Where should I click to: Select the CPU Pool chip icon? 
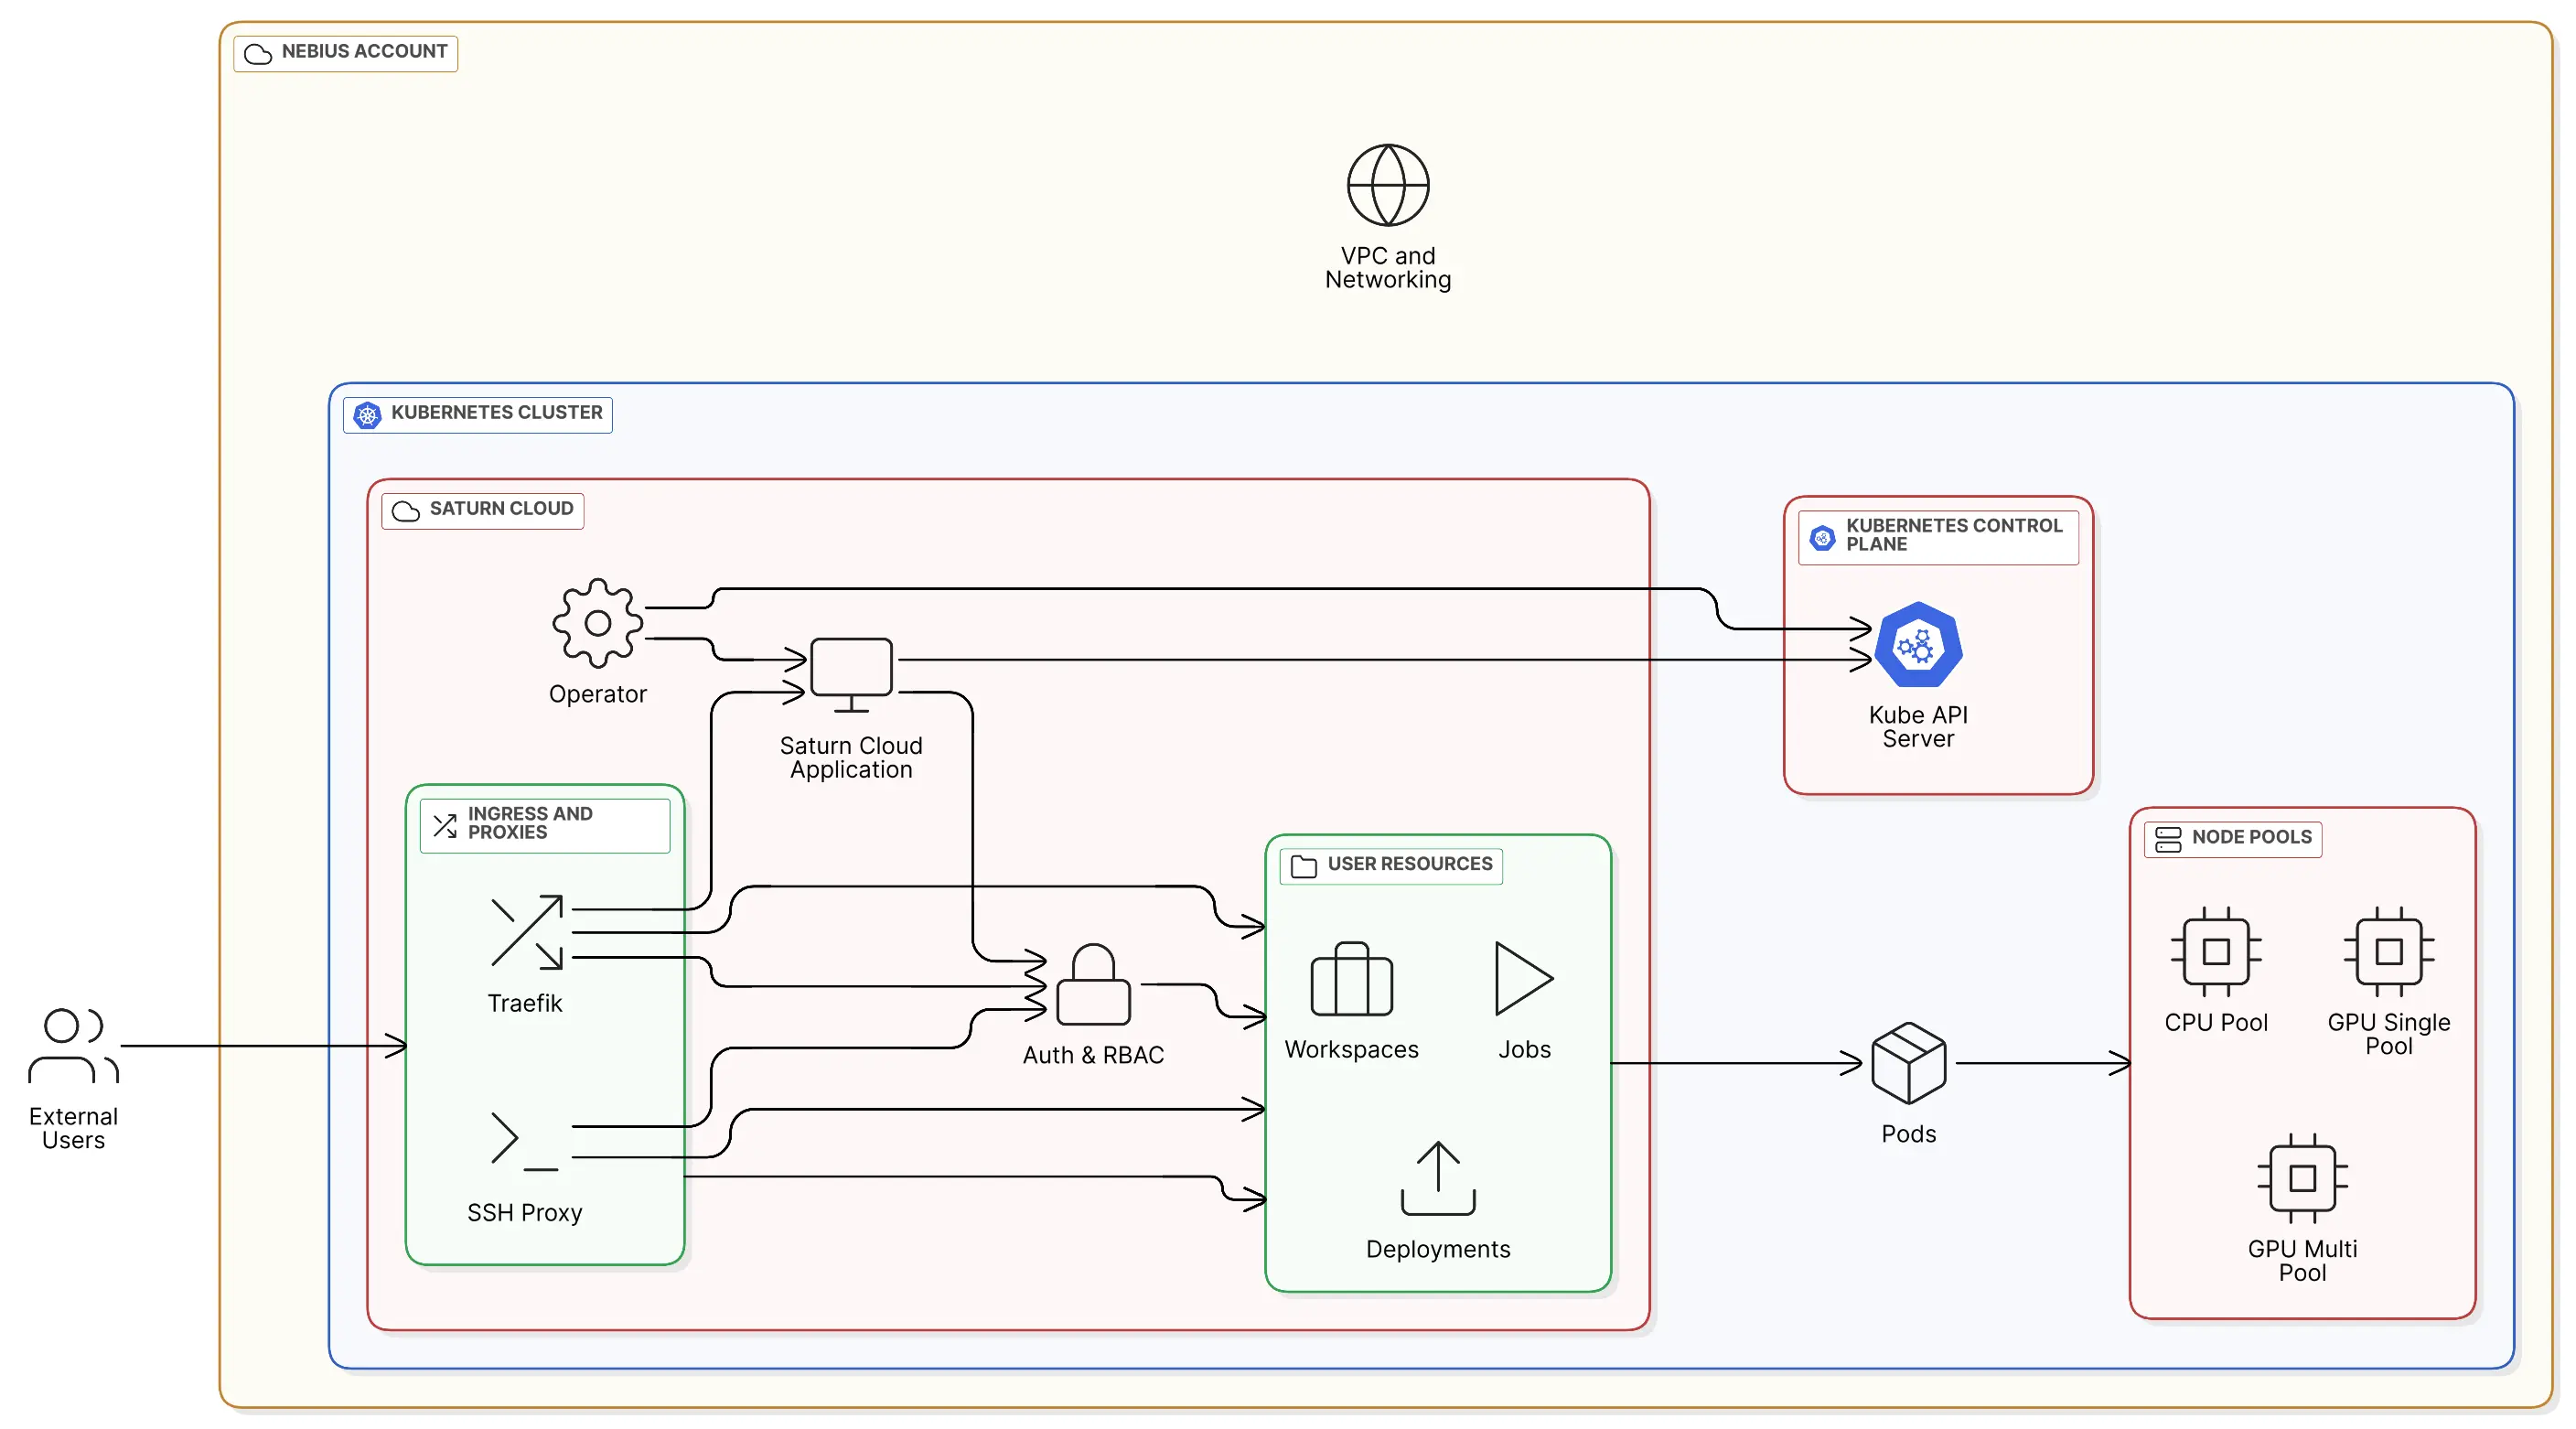(x=2216, y=952)
